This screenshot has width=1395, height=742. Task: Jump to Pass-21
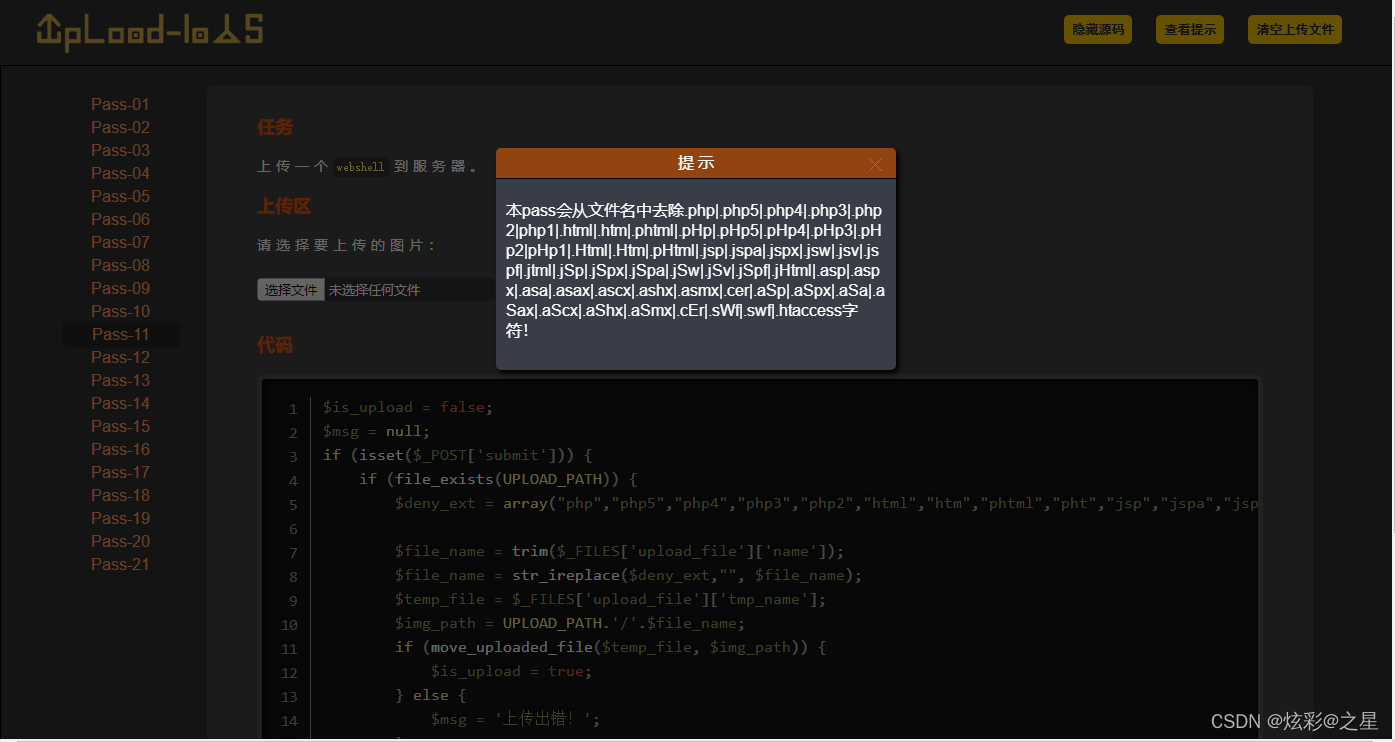click(120, 564)
